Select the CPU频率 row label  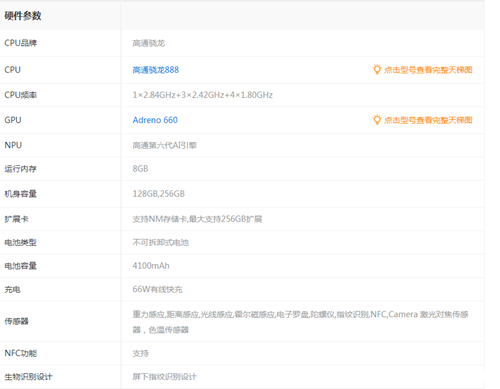click(x=21, y=95)
